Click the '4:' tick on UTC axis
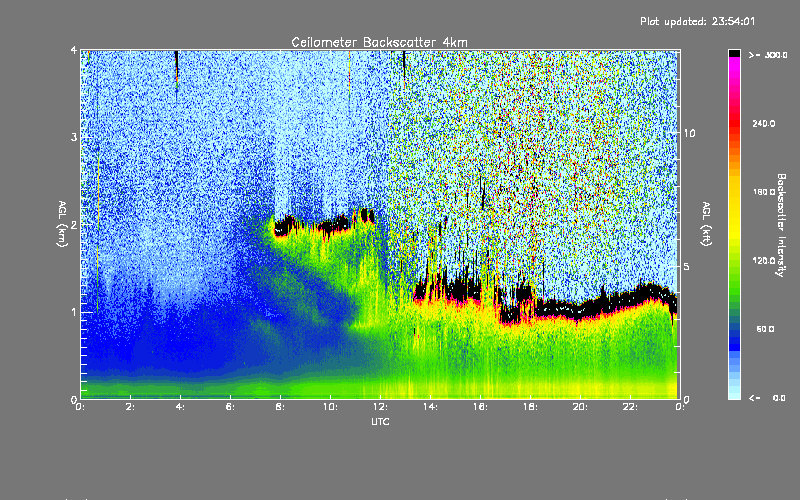Viewport: 800px width, 500px height. 181,407
